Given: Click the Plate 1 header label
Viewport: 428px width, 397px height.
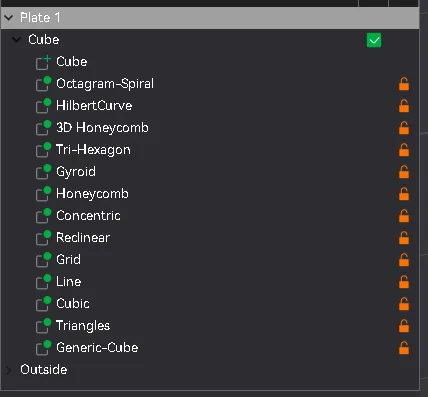Looking at the screenshot, I should (x=40, y=18).
